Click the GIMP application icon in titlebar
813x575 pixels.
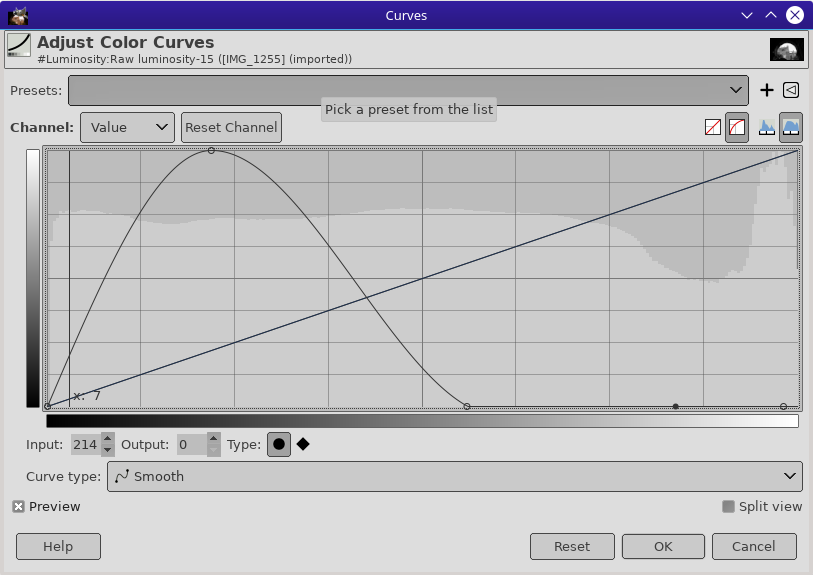click(18, 16)
